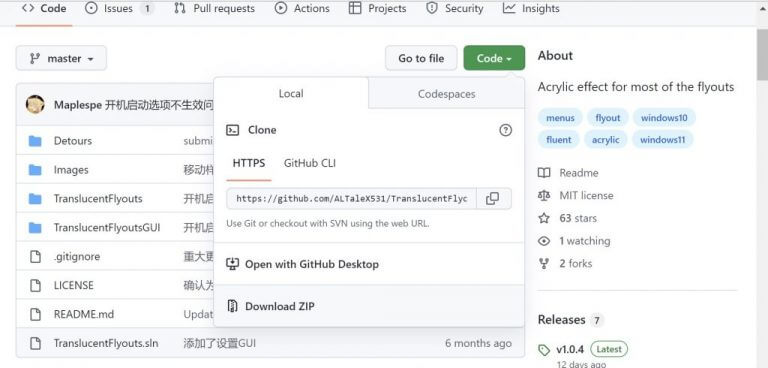This screenshot has width=768, height=368.
Task: Open the Pull requests tab
Action: [215, 8]
